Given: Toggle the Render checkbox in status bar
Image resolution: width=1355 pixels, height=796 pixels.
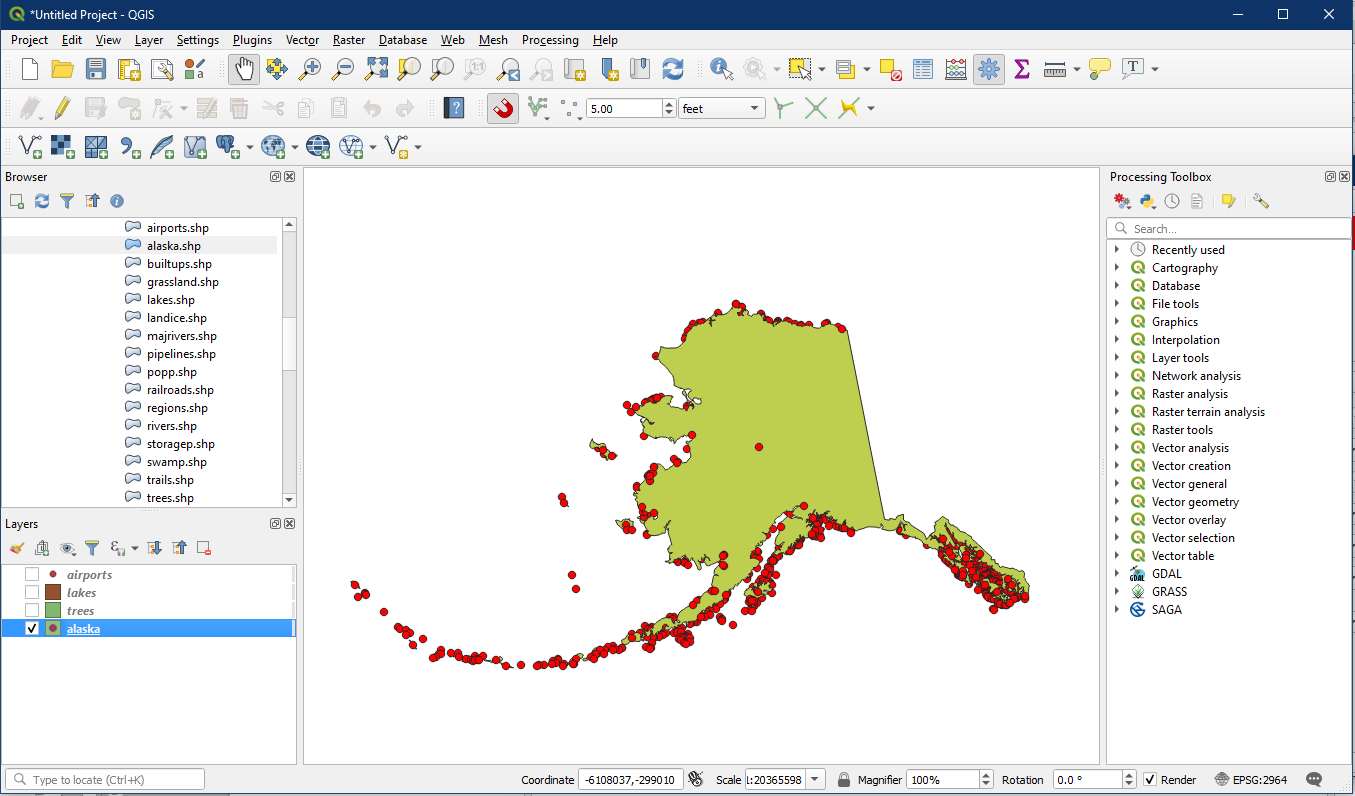Looking at the screenshot, I should click(1150, 780).
